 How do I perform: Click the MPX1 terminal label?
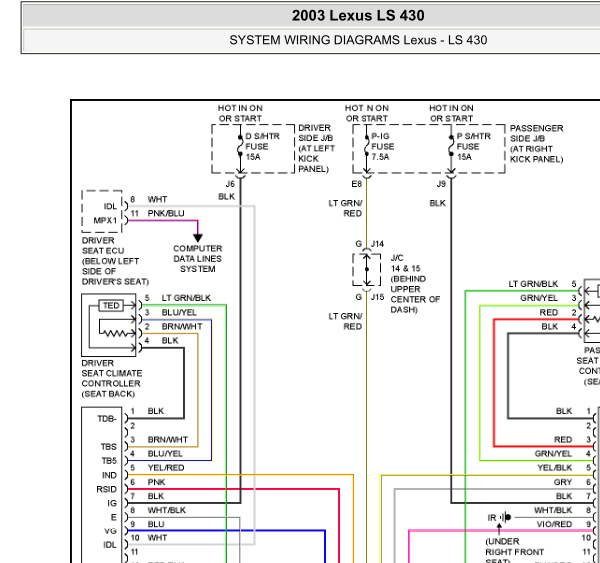pos(105,220)
